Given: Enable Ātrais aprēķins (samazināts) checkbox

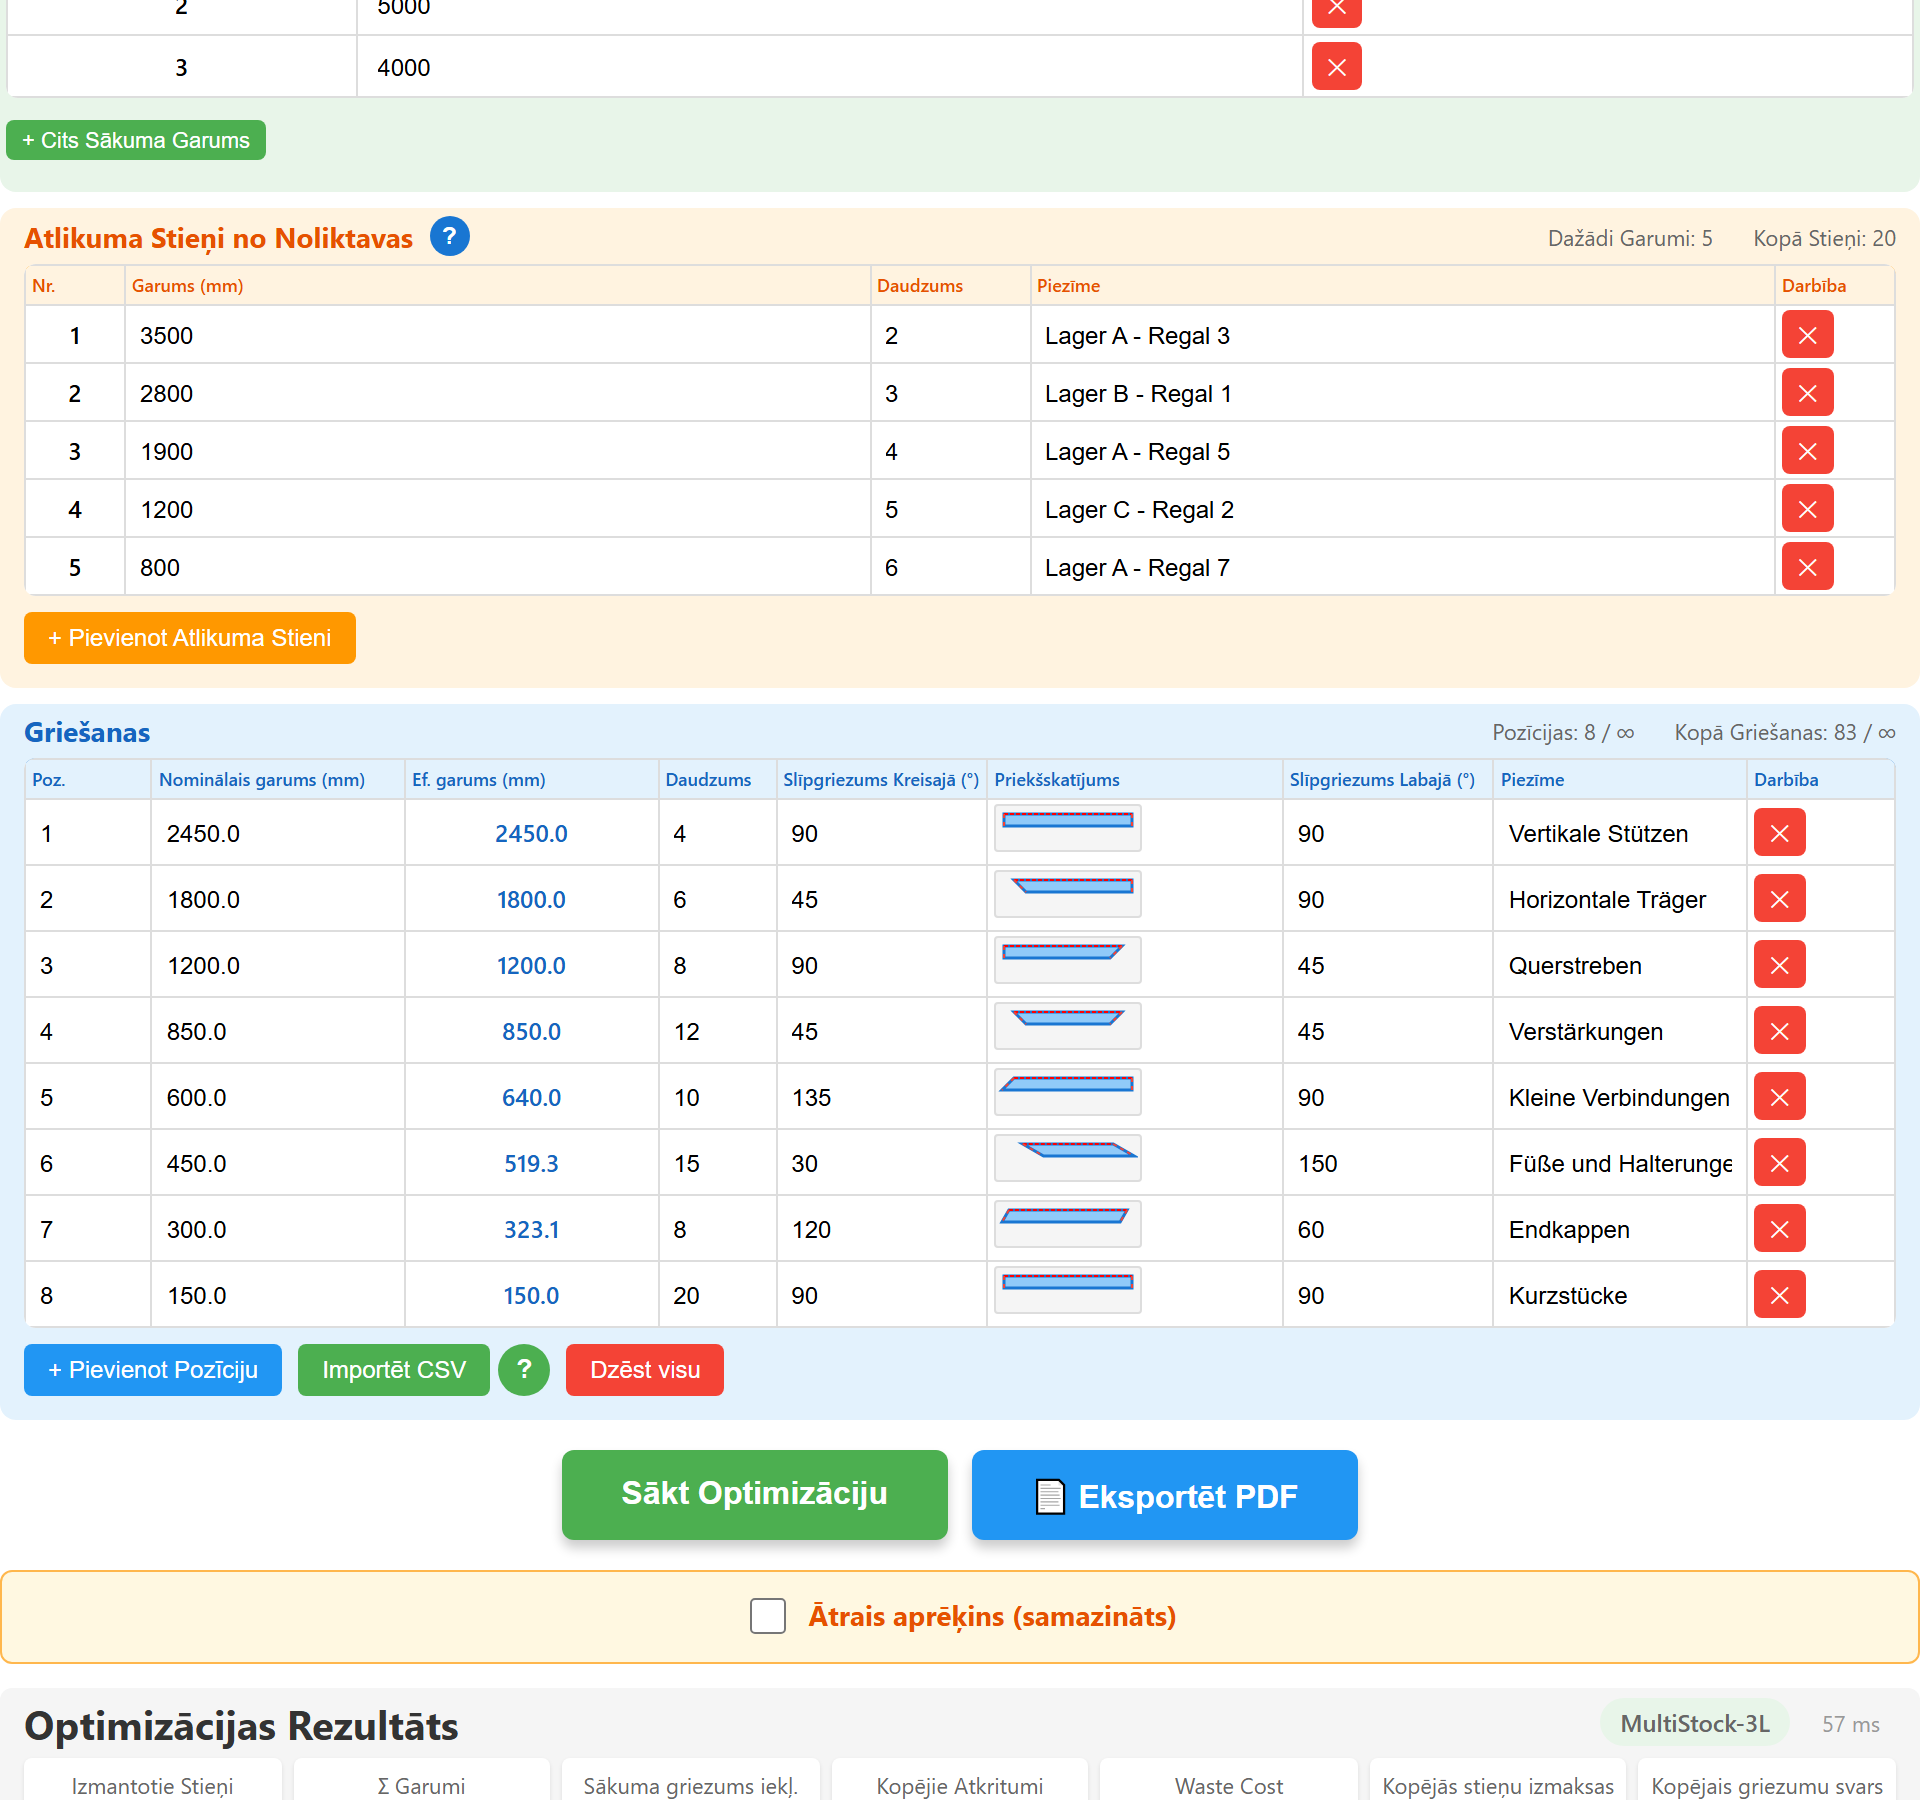Looking at the screenshot, I should 768,1616.
